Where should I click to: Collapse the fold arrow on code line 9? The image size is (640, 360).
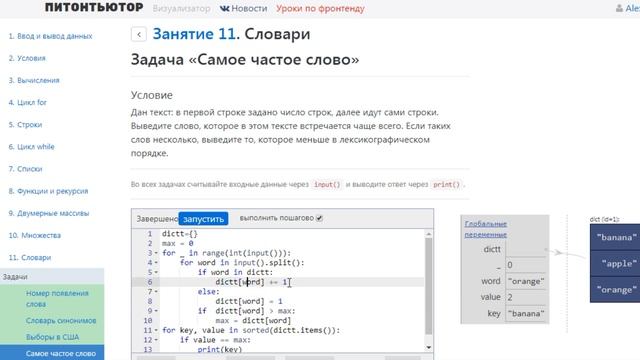156,311
